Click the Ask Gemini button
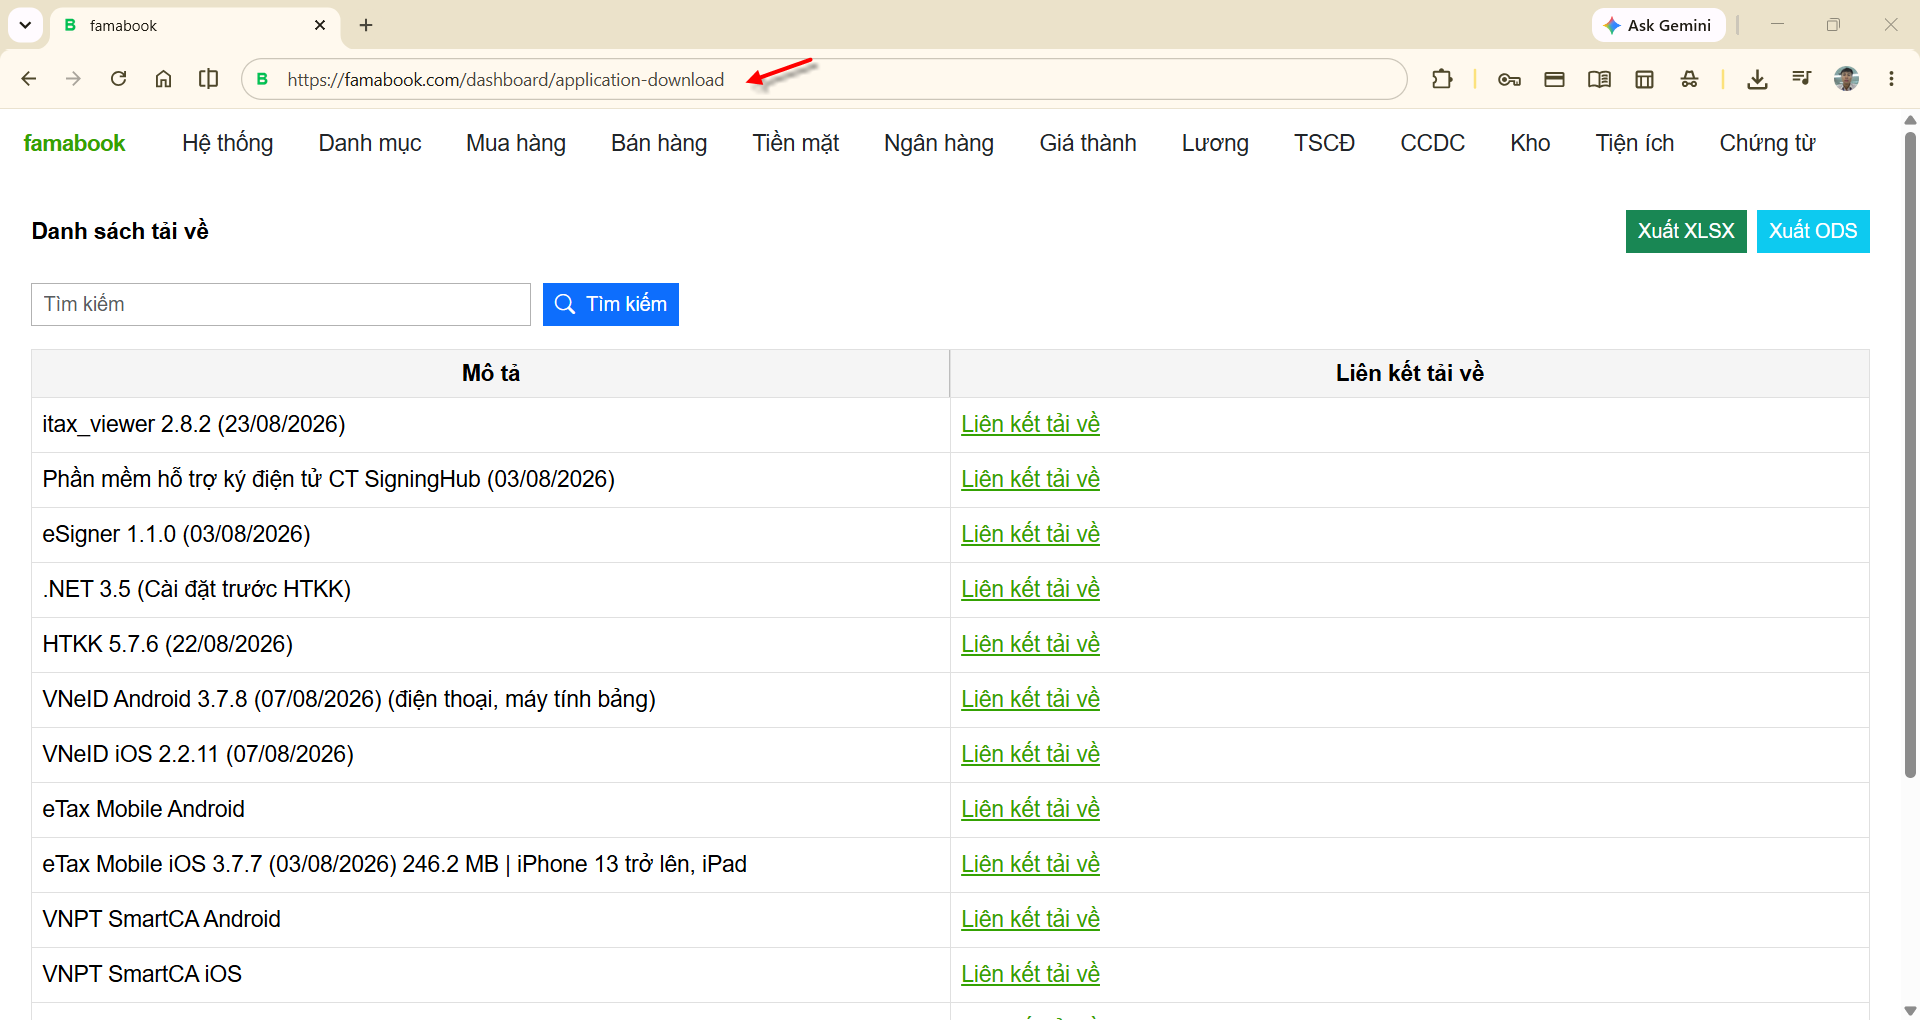This screenshot has height=1020, width=1920. click(1658, 25)
